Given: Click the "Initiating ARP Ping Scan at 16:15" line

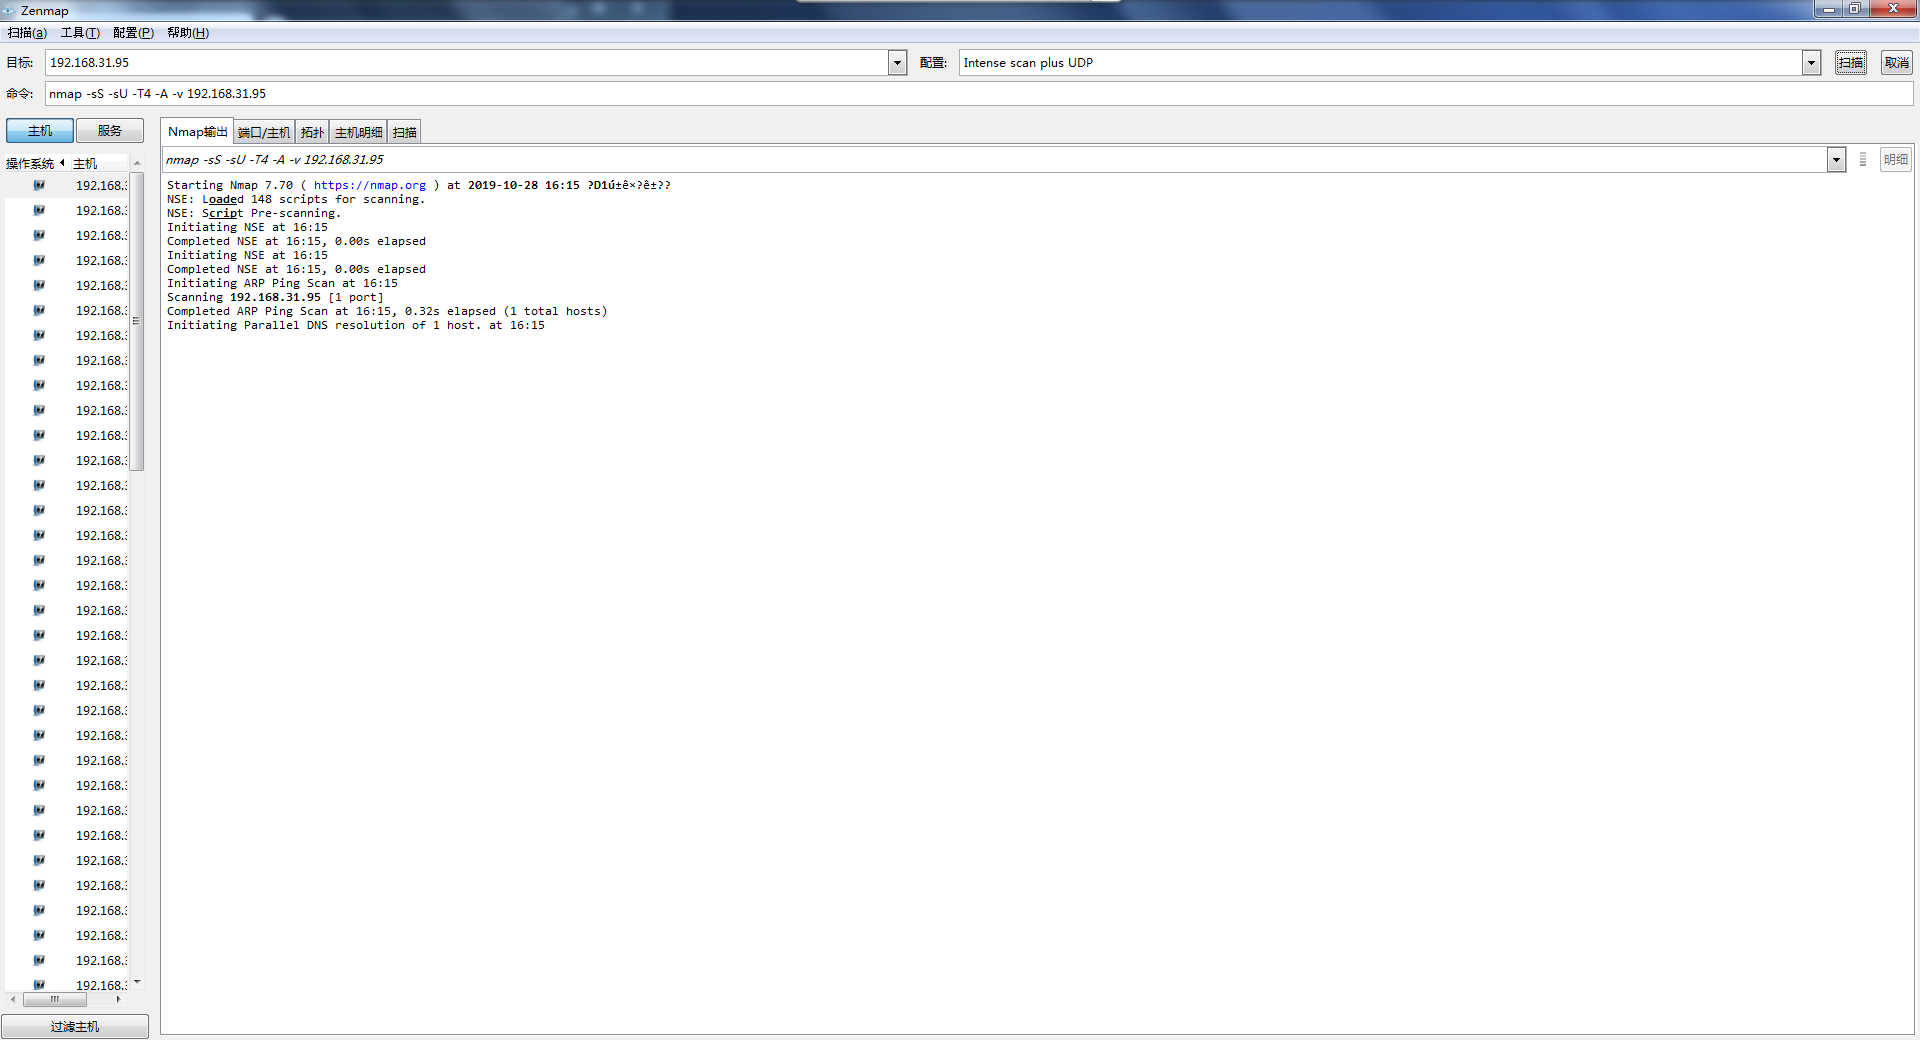Looking at the screenshot, I should point(282,283).
